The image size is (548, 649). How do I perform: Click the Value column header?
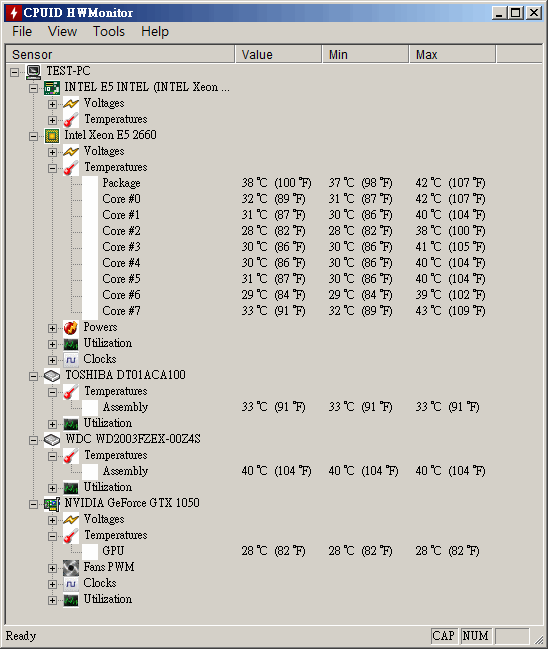[279, 55]
